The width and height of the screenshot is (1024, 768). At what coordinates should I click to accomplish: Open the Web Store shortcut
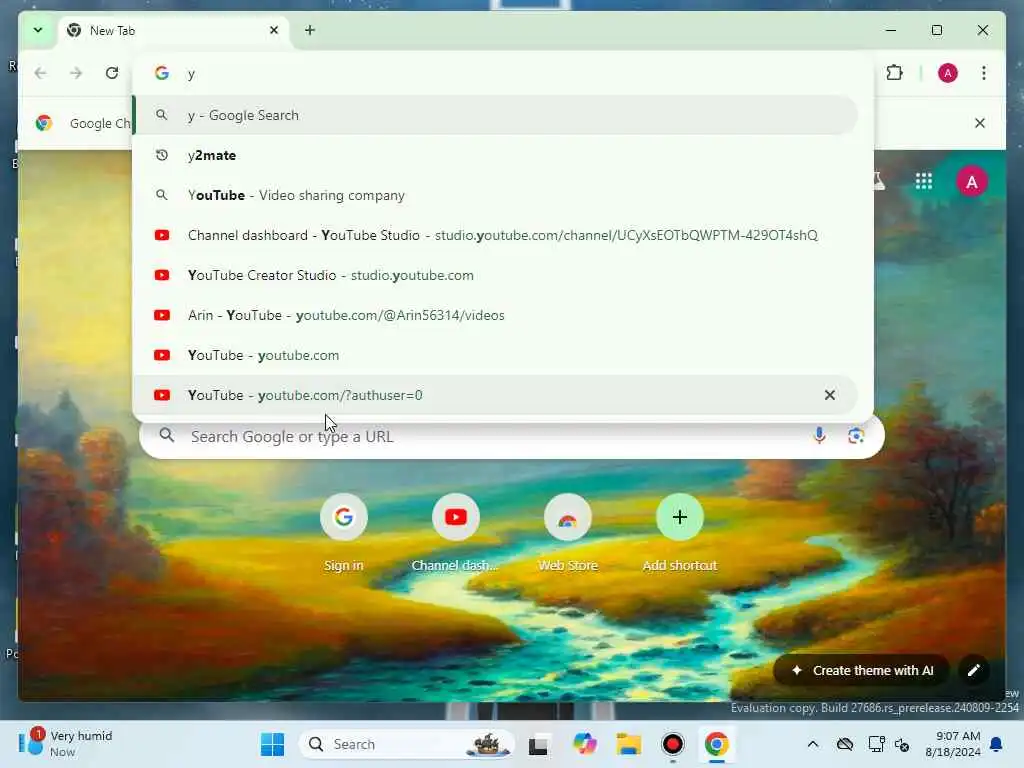[568, 532]
